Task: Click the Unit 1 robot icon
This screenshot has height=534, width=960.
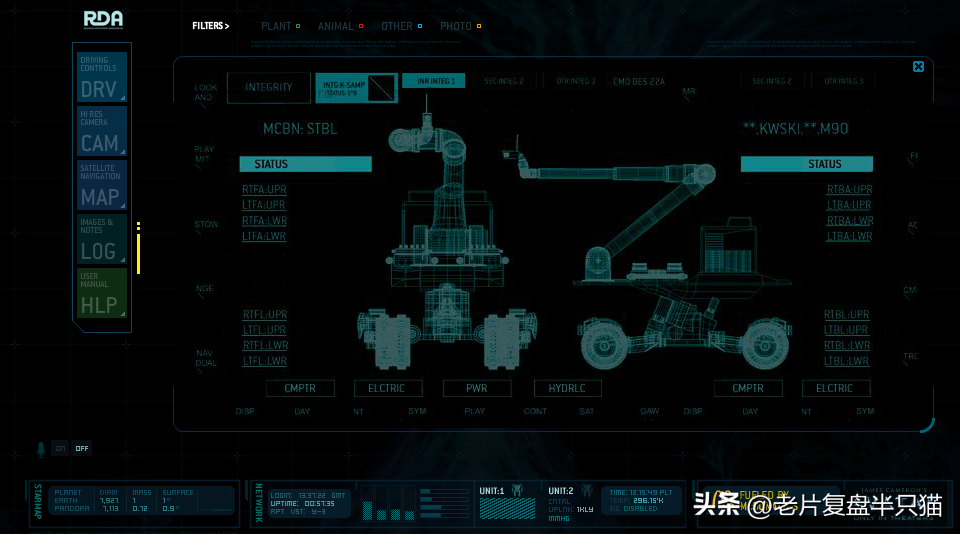Action: point(518,491)
